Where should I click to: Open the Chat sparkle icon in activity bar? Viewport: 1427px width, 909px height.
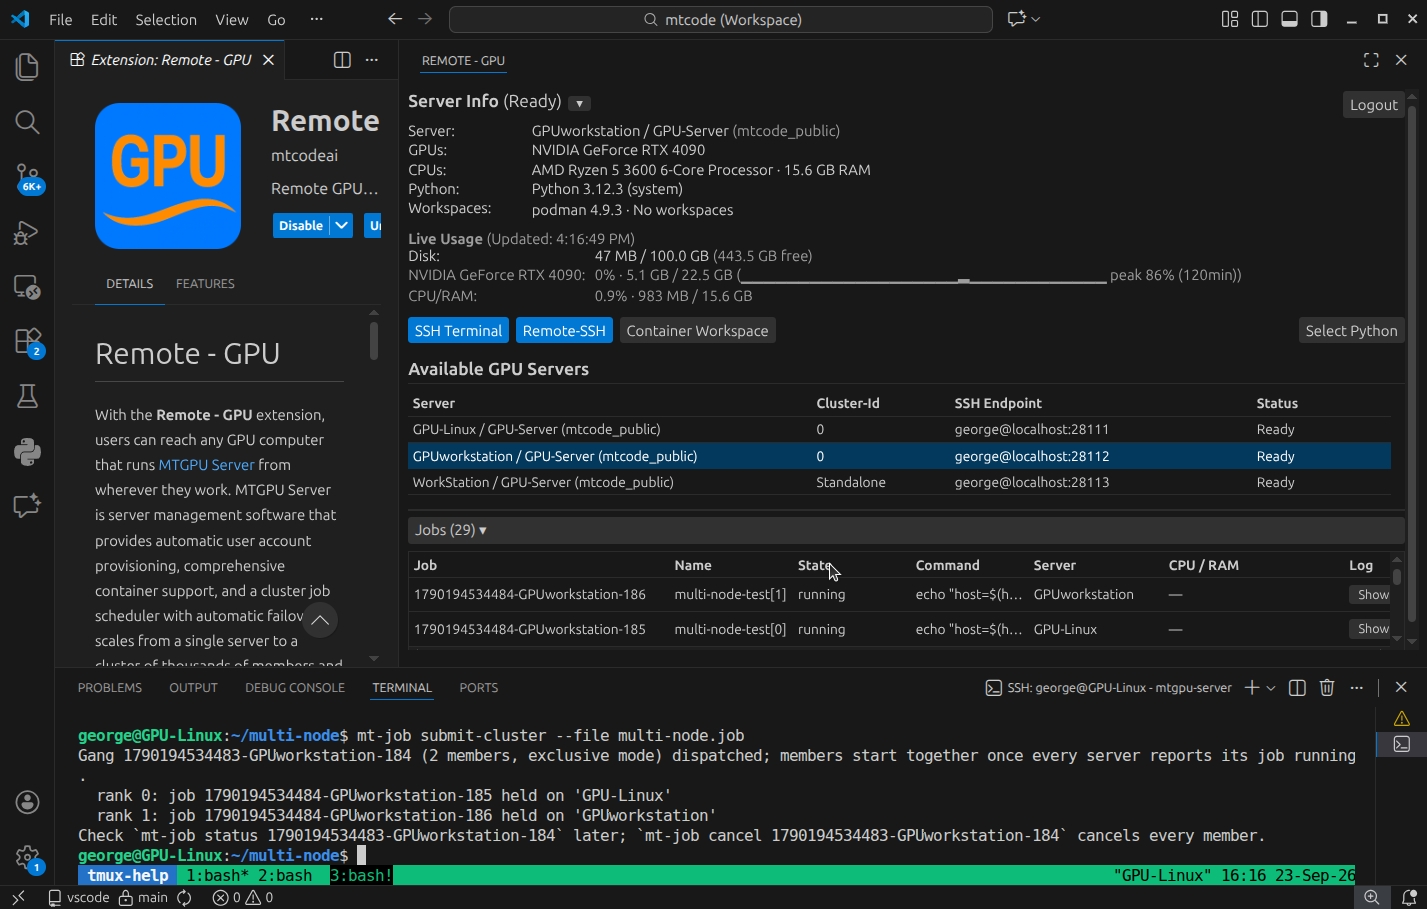coord(27,505)
